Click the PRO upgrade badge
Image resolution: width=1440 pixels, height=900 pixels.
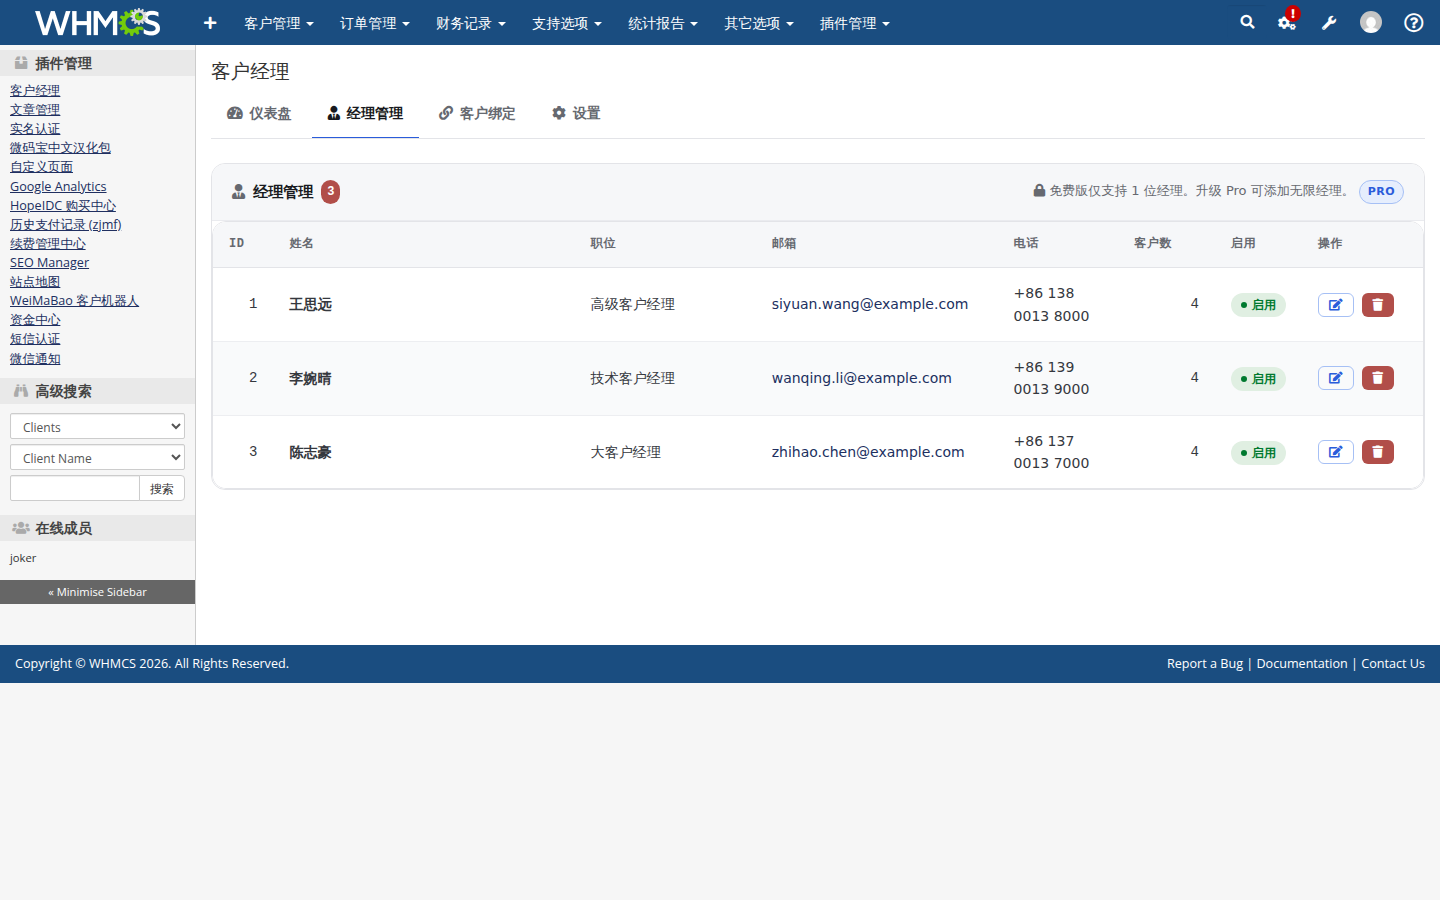1381,191
